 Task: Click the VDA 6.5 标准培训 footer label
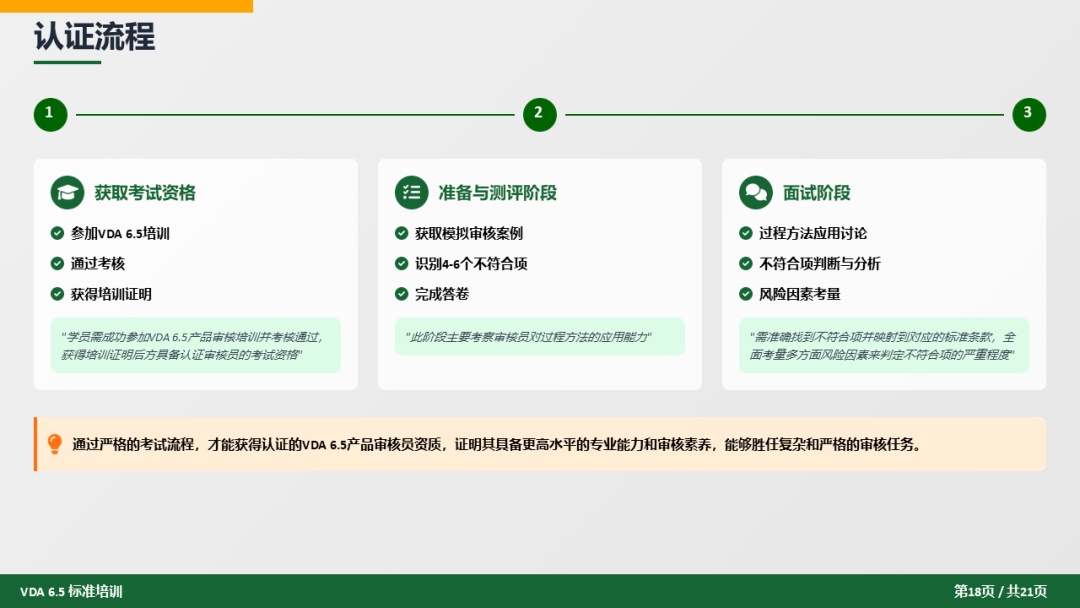tap(71, 591)
